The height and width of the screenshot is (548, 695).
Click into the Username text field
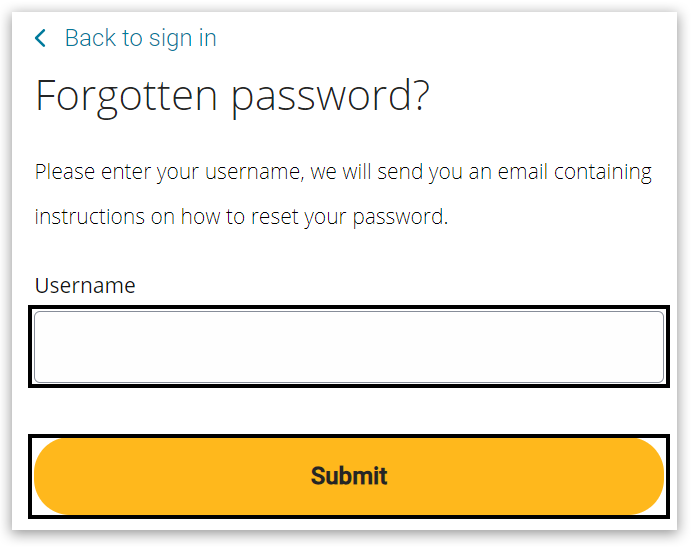click(349, 347)
